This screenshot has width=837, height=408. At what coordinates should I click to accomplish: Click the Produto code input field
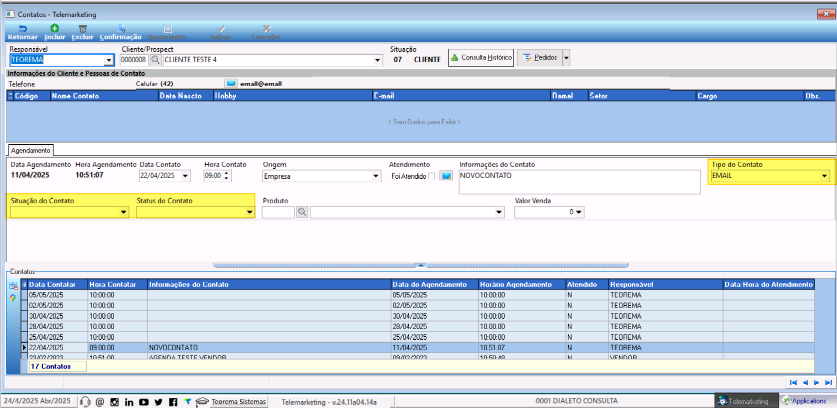[x=278, y=212]
